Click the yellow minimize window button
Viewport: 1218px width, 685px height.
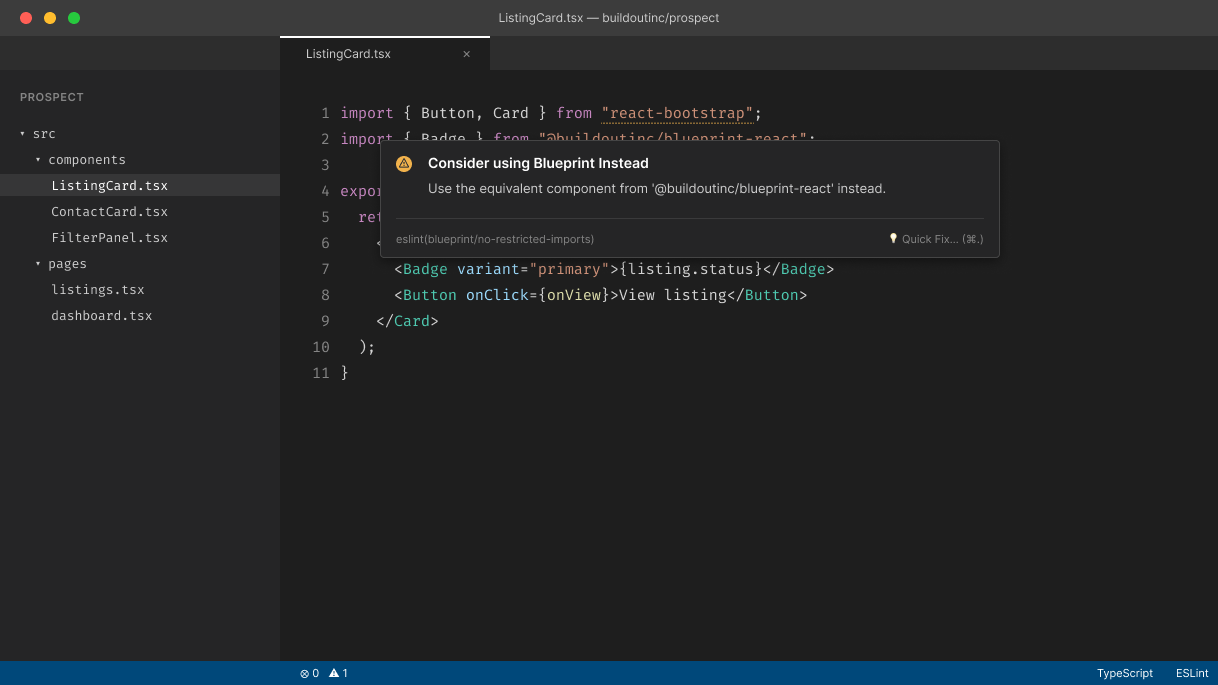(x=50, y=18)
